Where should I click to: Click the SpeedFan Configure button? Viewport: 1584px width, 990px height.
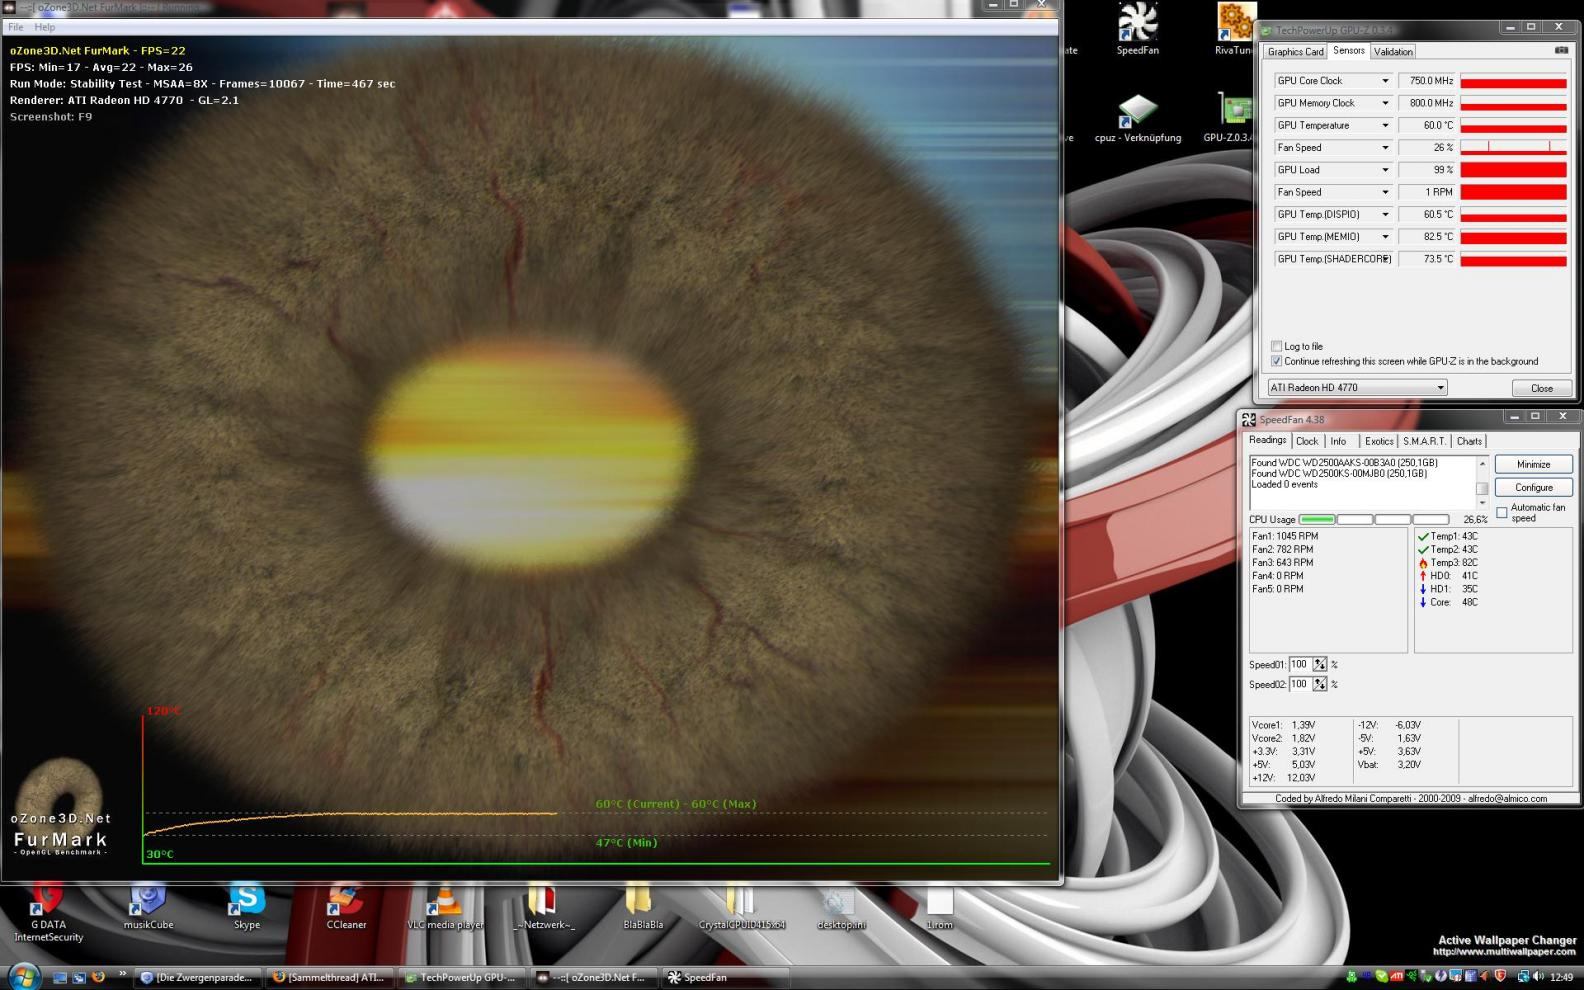1533,487
